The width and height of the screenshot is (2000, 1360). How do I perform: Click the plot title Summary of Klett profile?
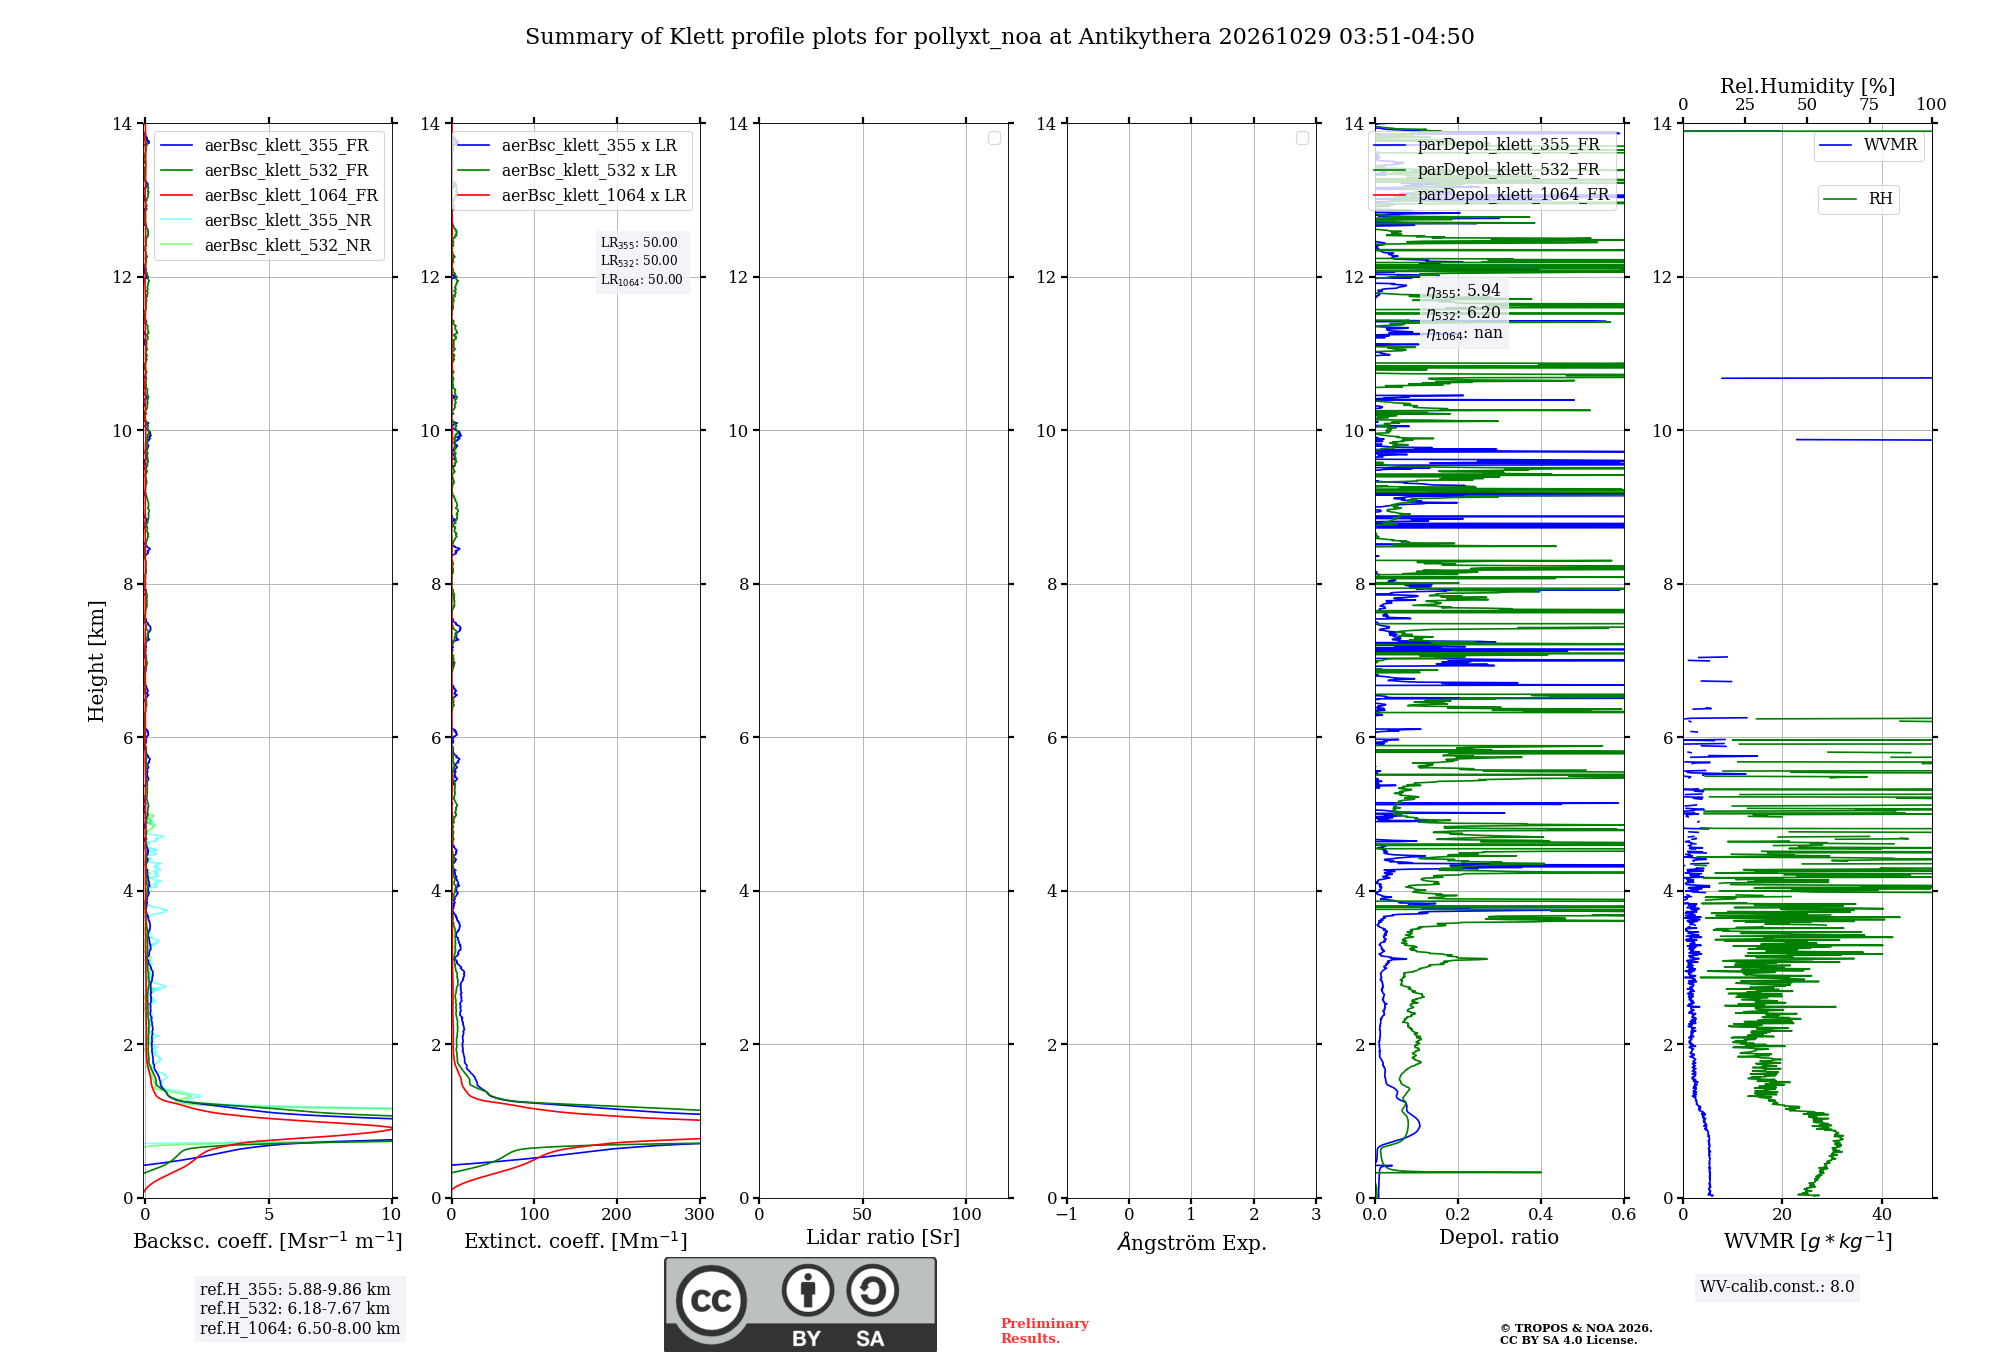[x=1000, y=37]
